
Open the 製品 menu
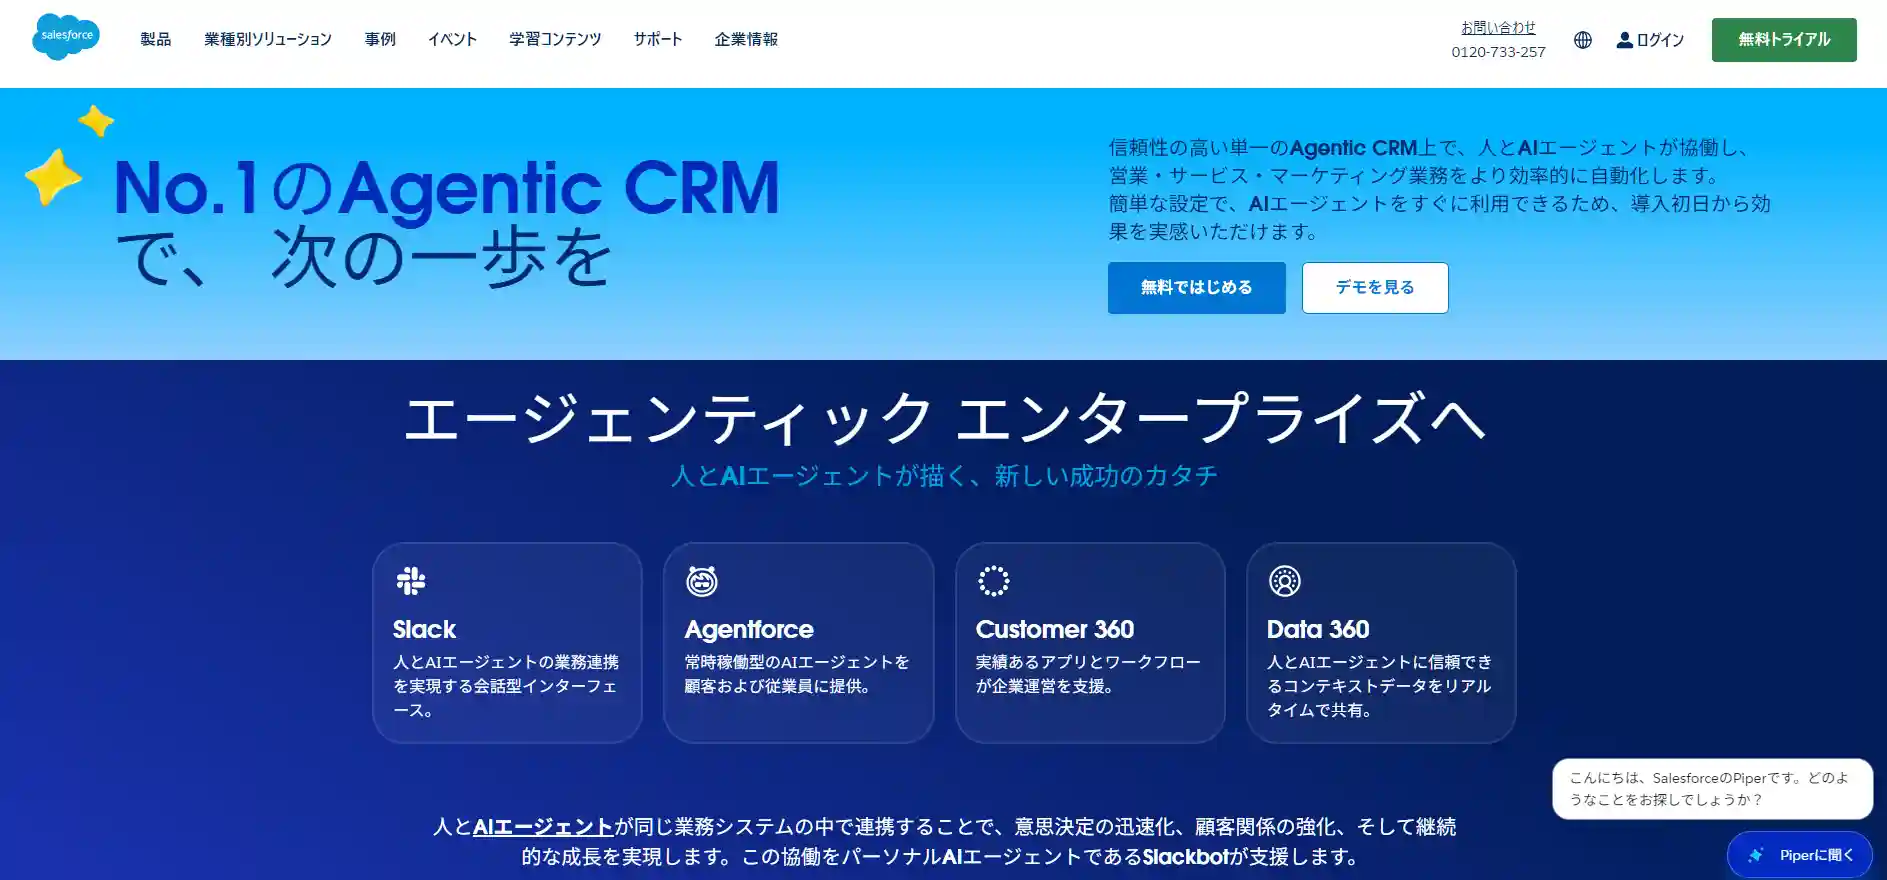[x=155, y=39]
